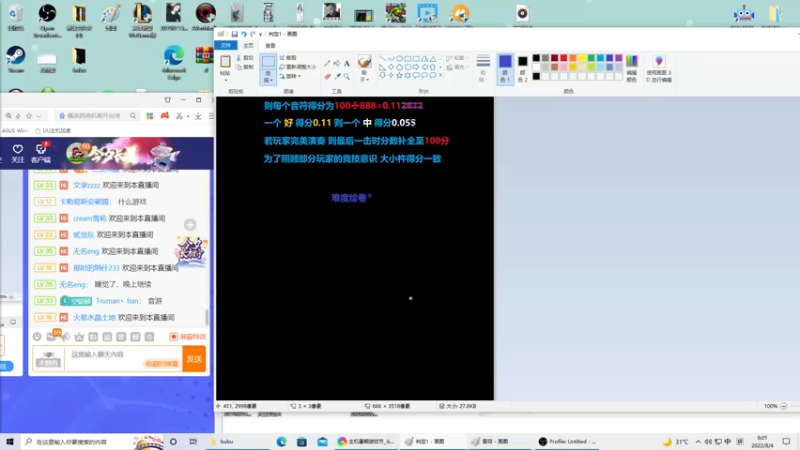Click the heart Follow icon in stream page
800x450 pixels.
pos(18,149)
